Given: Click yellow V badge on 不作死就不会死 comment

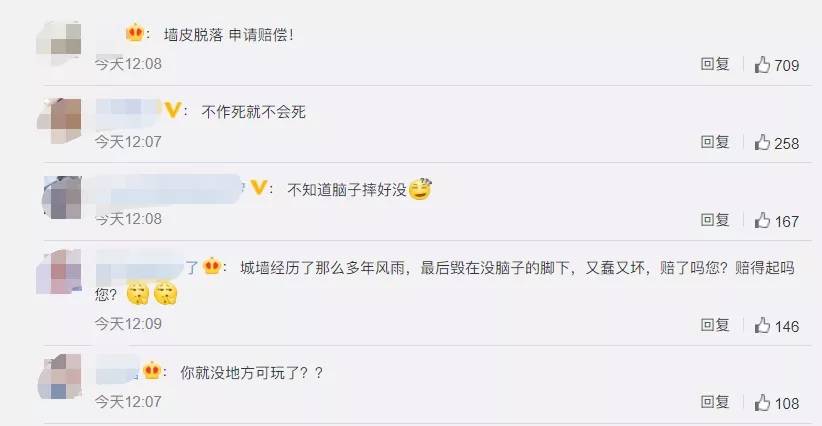Looking at the screenshot, I should click(173, 110).
